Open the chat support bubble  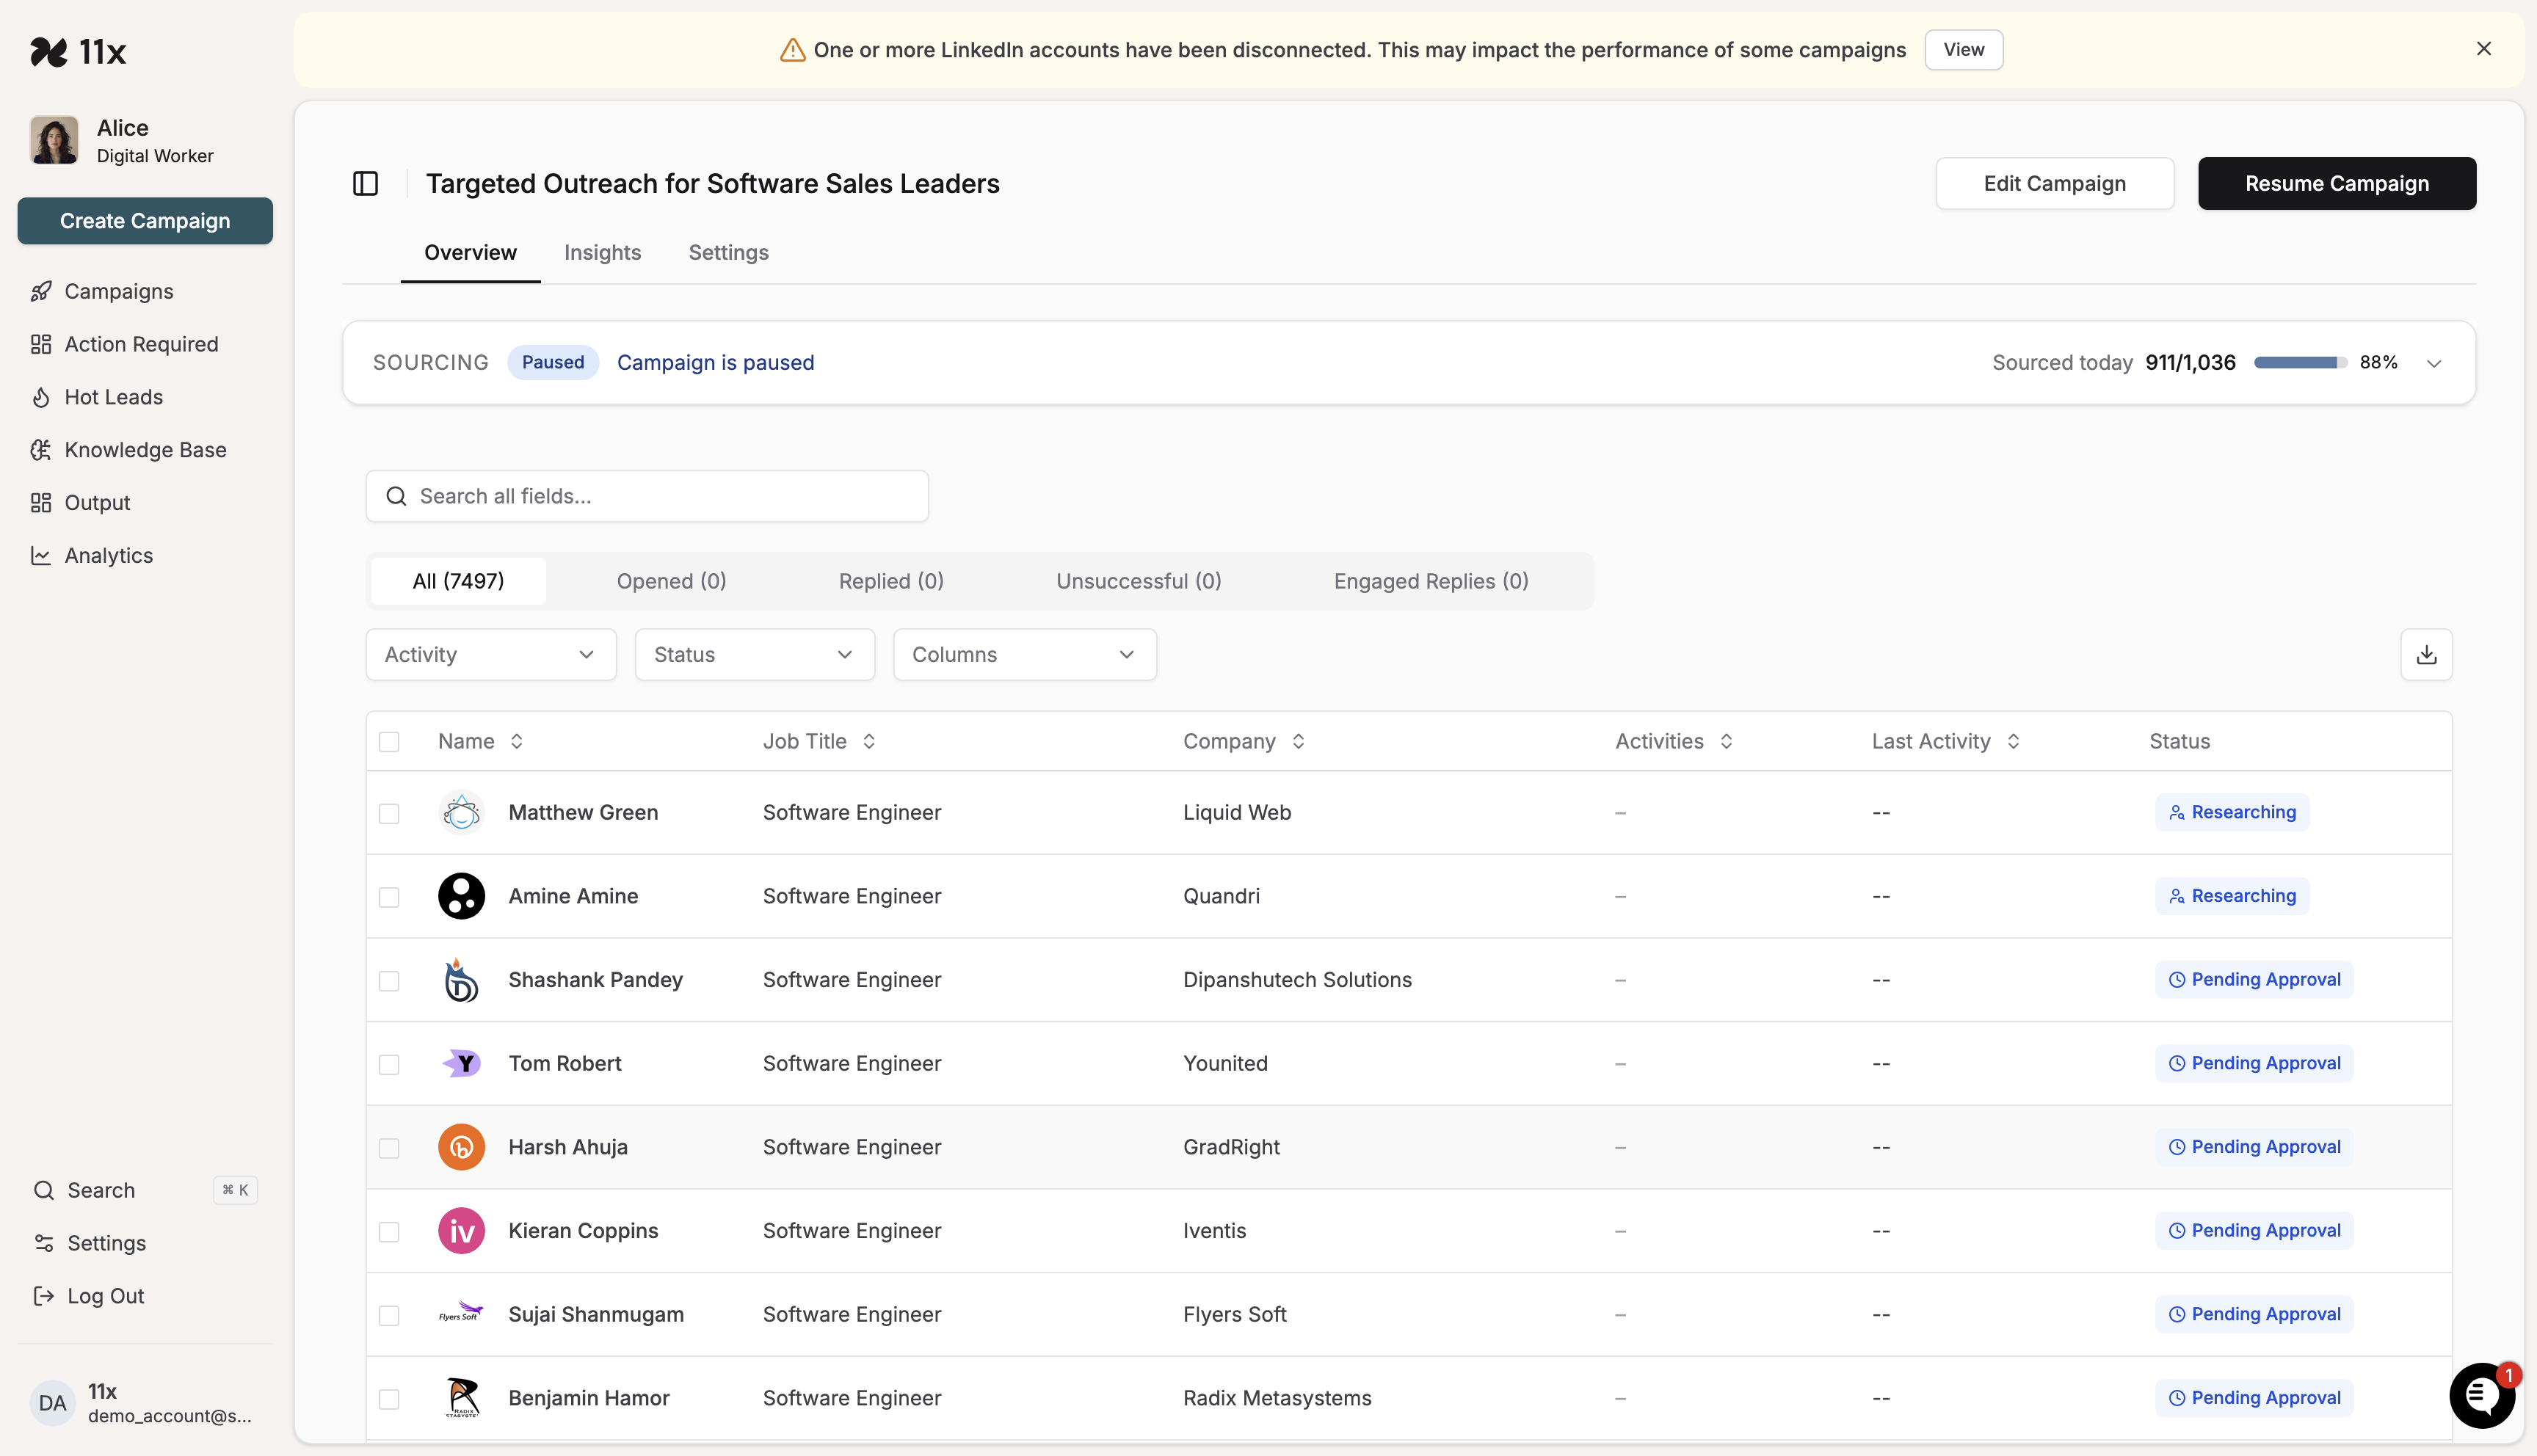pyautogui.click(x=2481, y=1395)
